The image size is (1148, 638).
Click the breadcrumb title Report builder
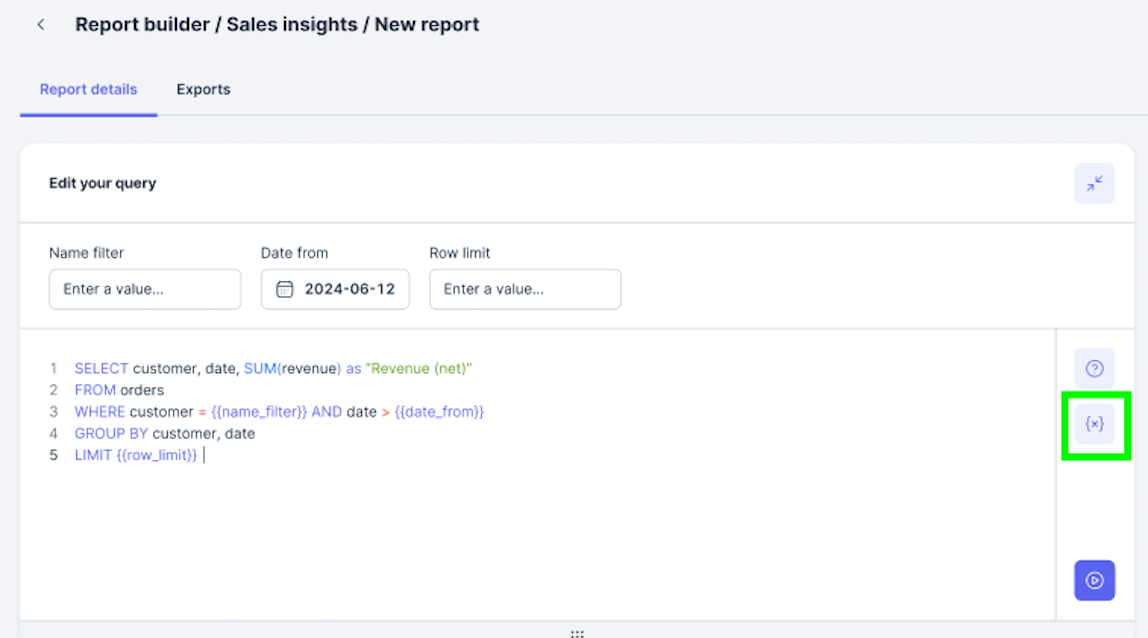point(143,25)
